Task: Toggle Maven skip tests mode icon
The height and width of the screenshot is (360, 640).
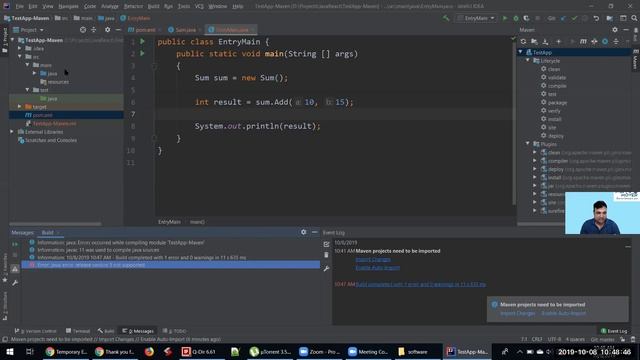Action: [605, 41]
